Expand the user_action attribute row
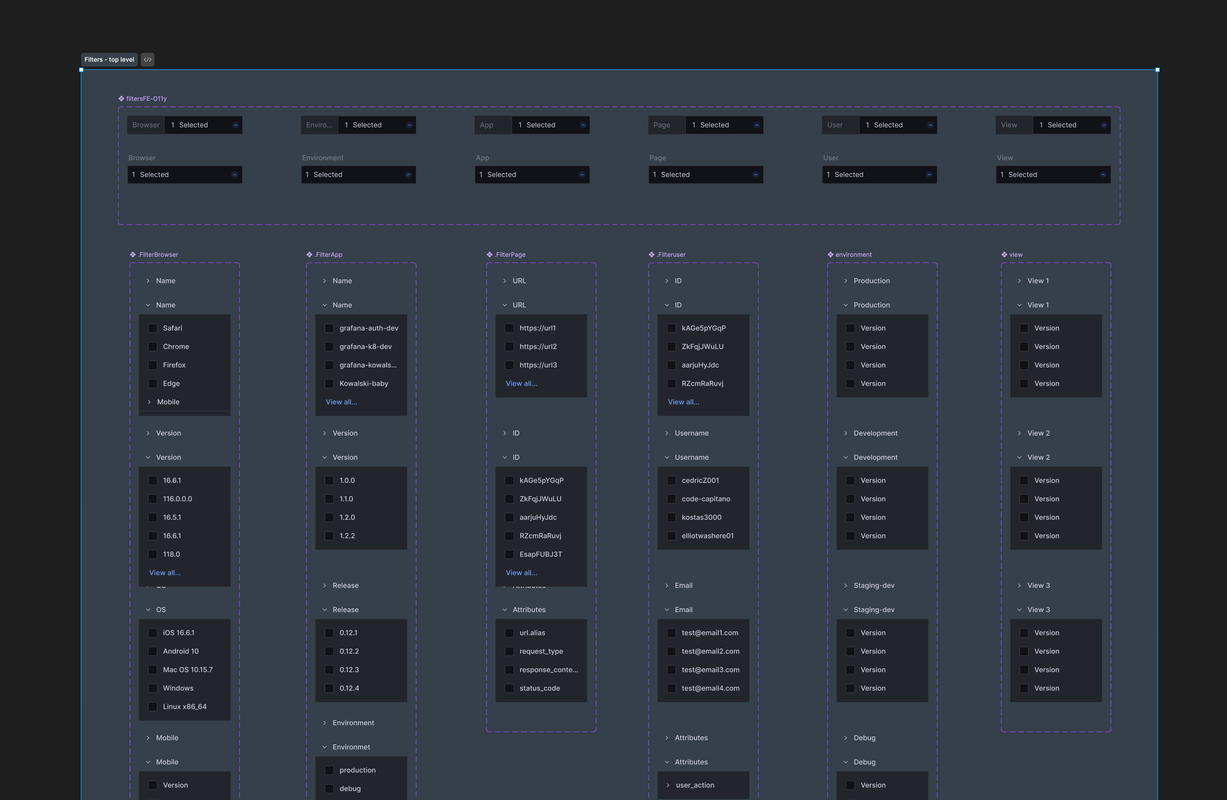This screenshot has height=800, width=1227. 668,785
